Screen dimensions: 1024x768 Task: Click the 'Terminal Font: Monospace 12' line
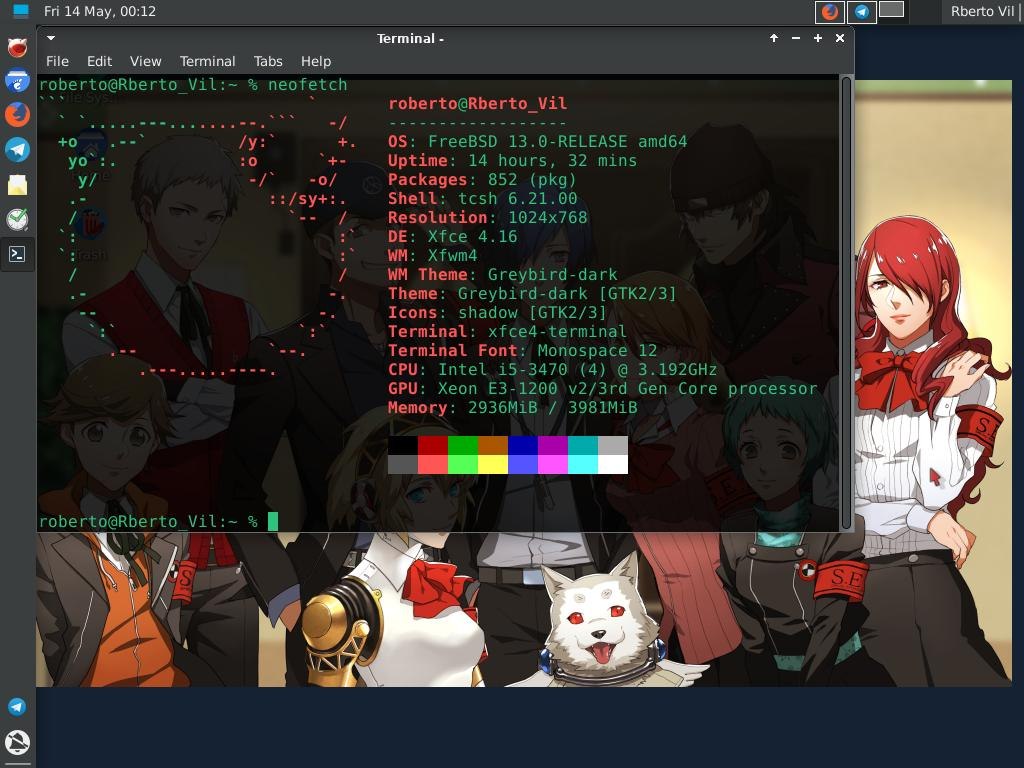[x=522, y=351]
